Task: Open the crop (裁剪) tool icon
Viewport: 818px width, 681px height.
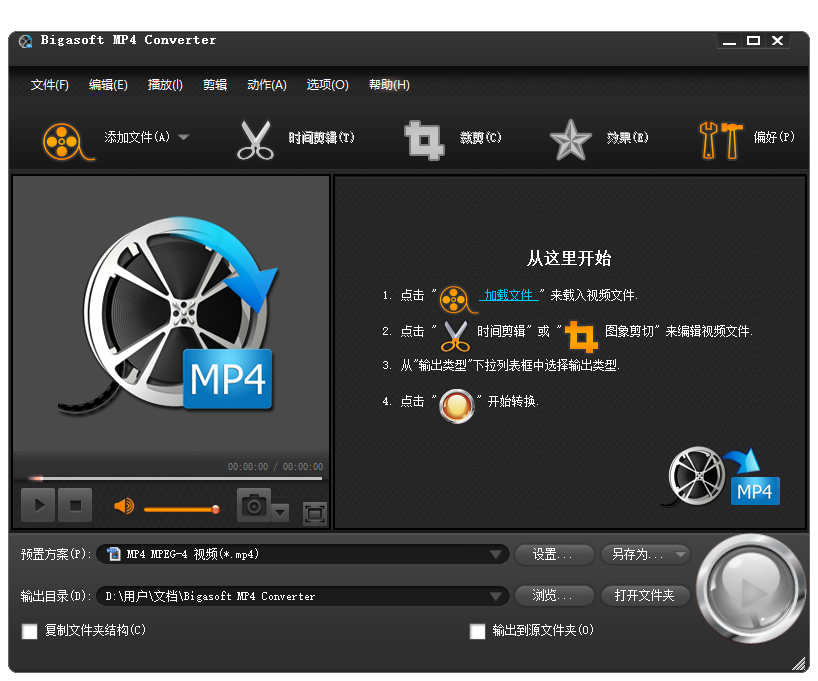Action: click(424, 140)
